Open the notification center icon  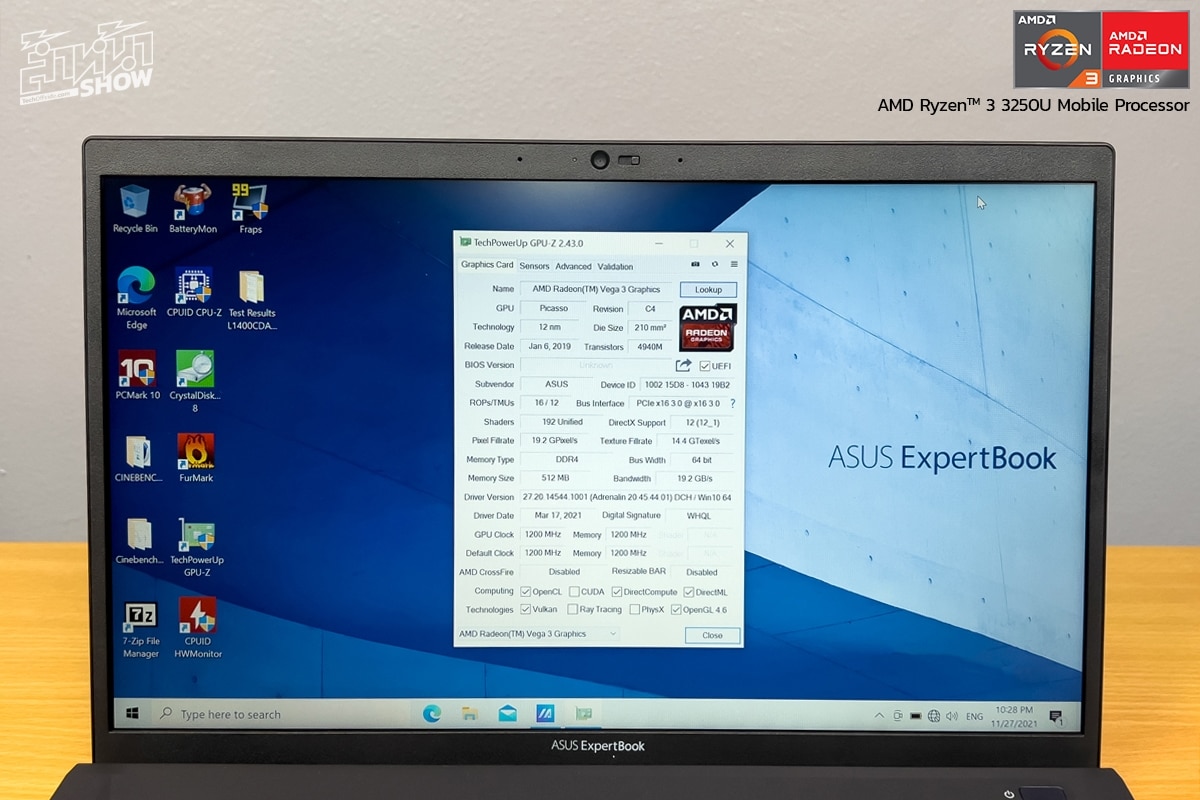pyautogui.click(x=1055, y=717)
